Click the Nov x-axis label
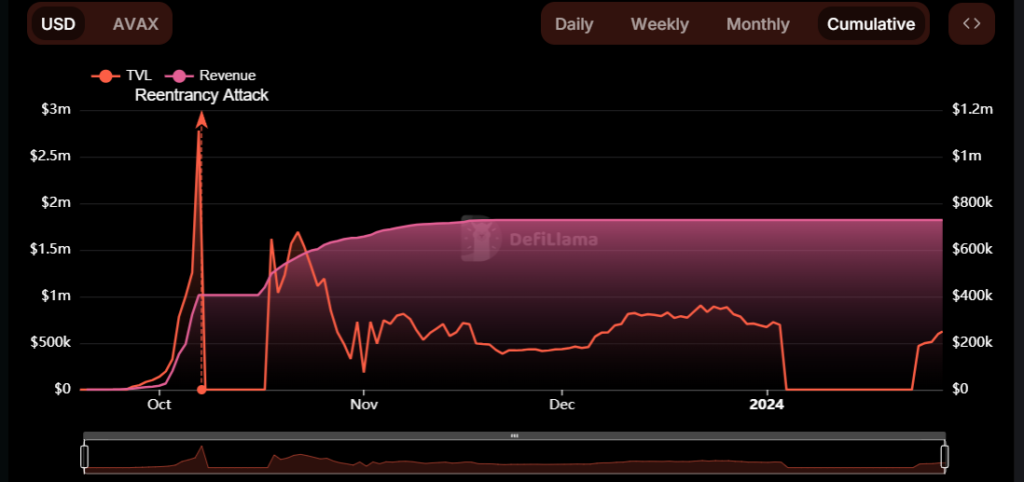Viewport: 1024px width, 482px height. click(364, 404)
